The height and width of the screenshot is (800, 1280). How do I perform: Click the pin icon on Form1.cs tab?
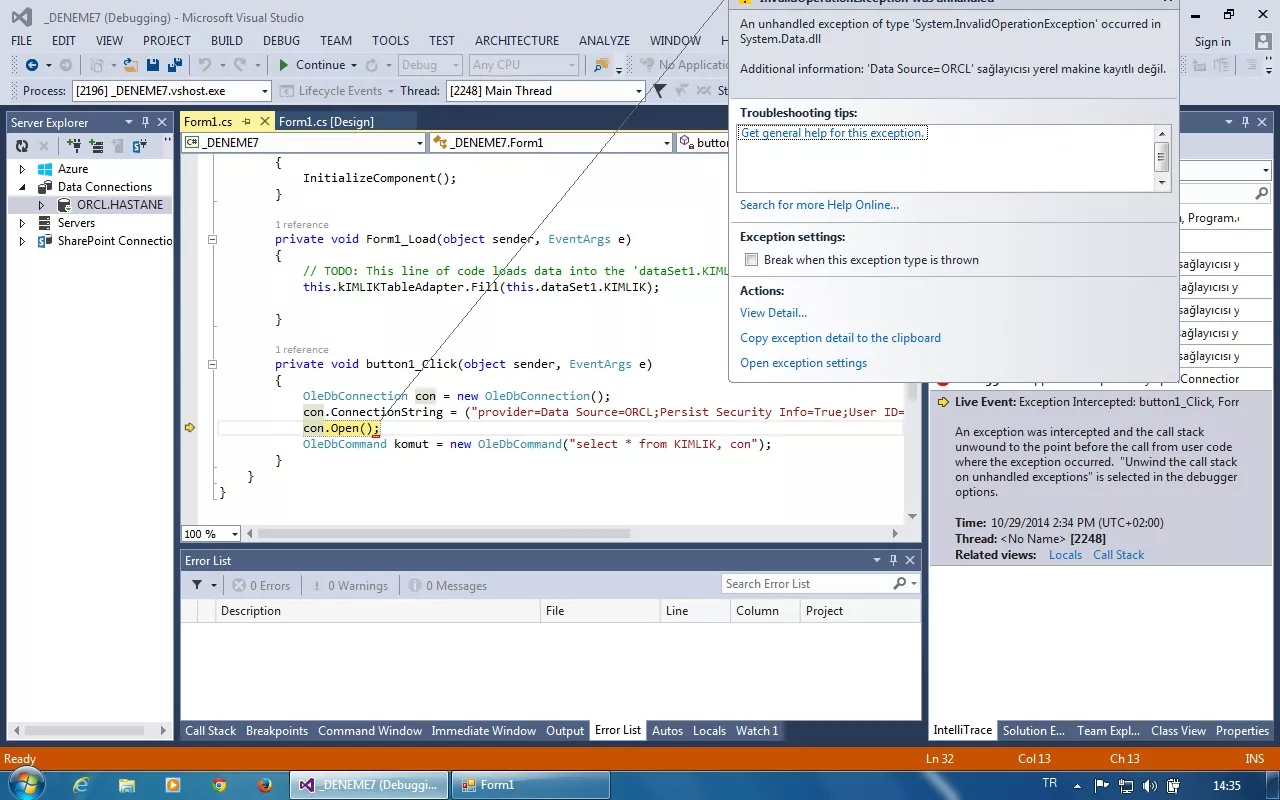click(x=247, y=121)
